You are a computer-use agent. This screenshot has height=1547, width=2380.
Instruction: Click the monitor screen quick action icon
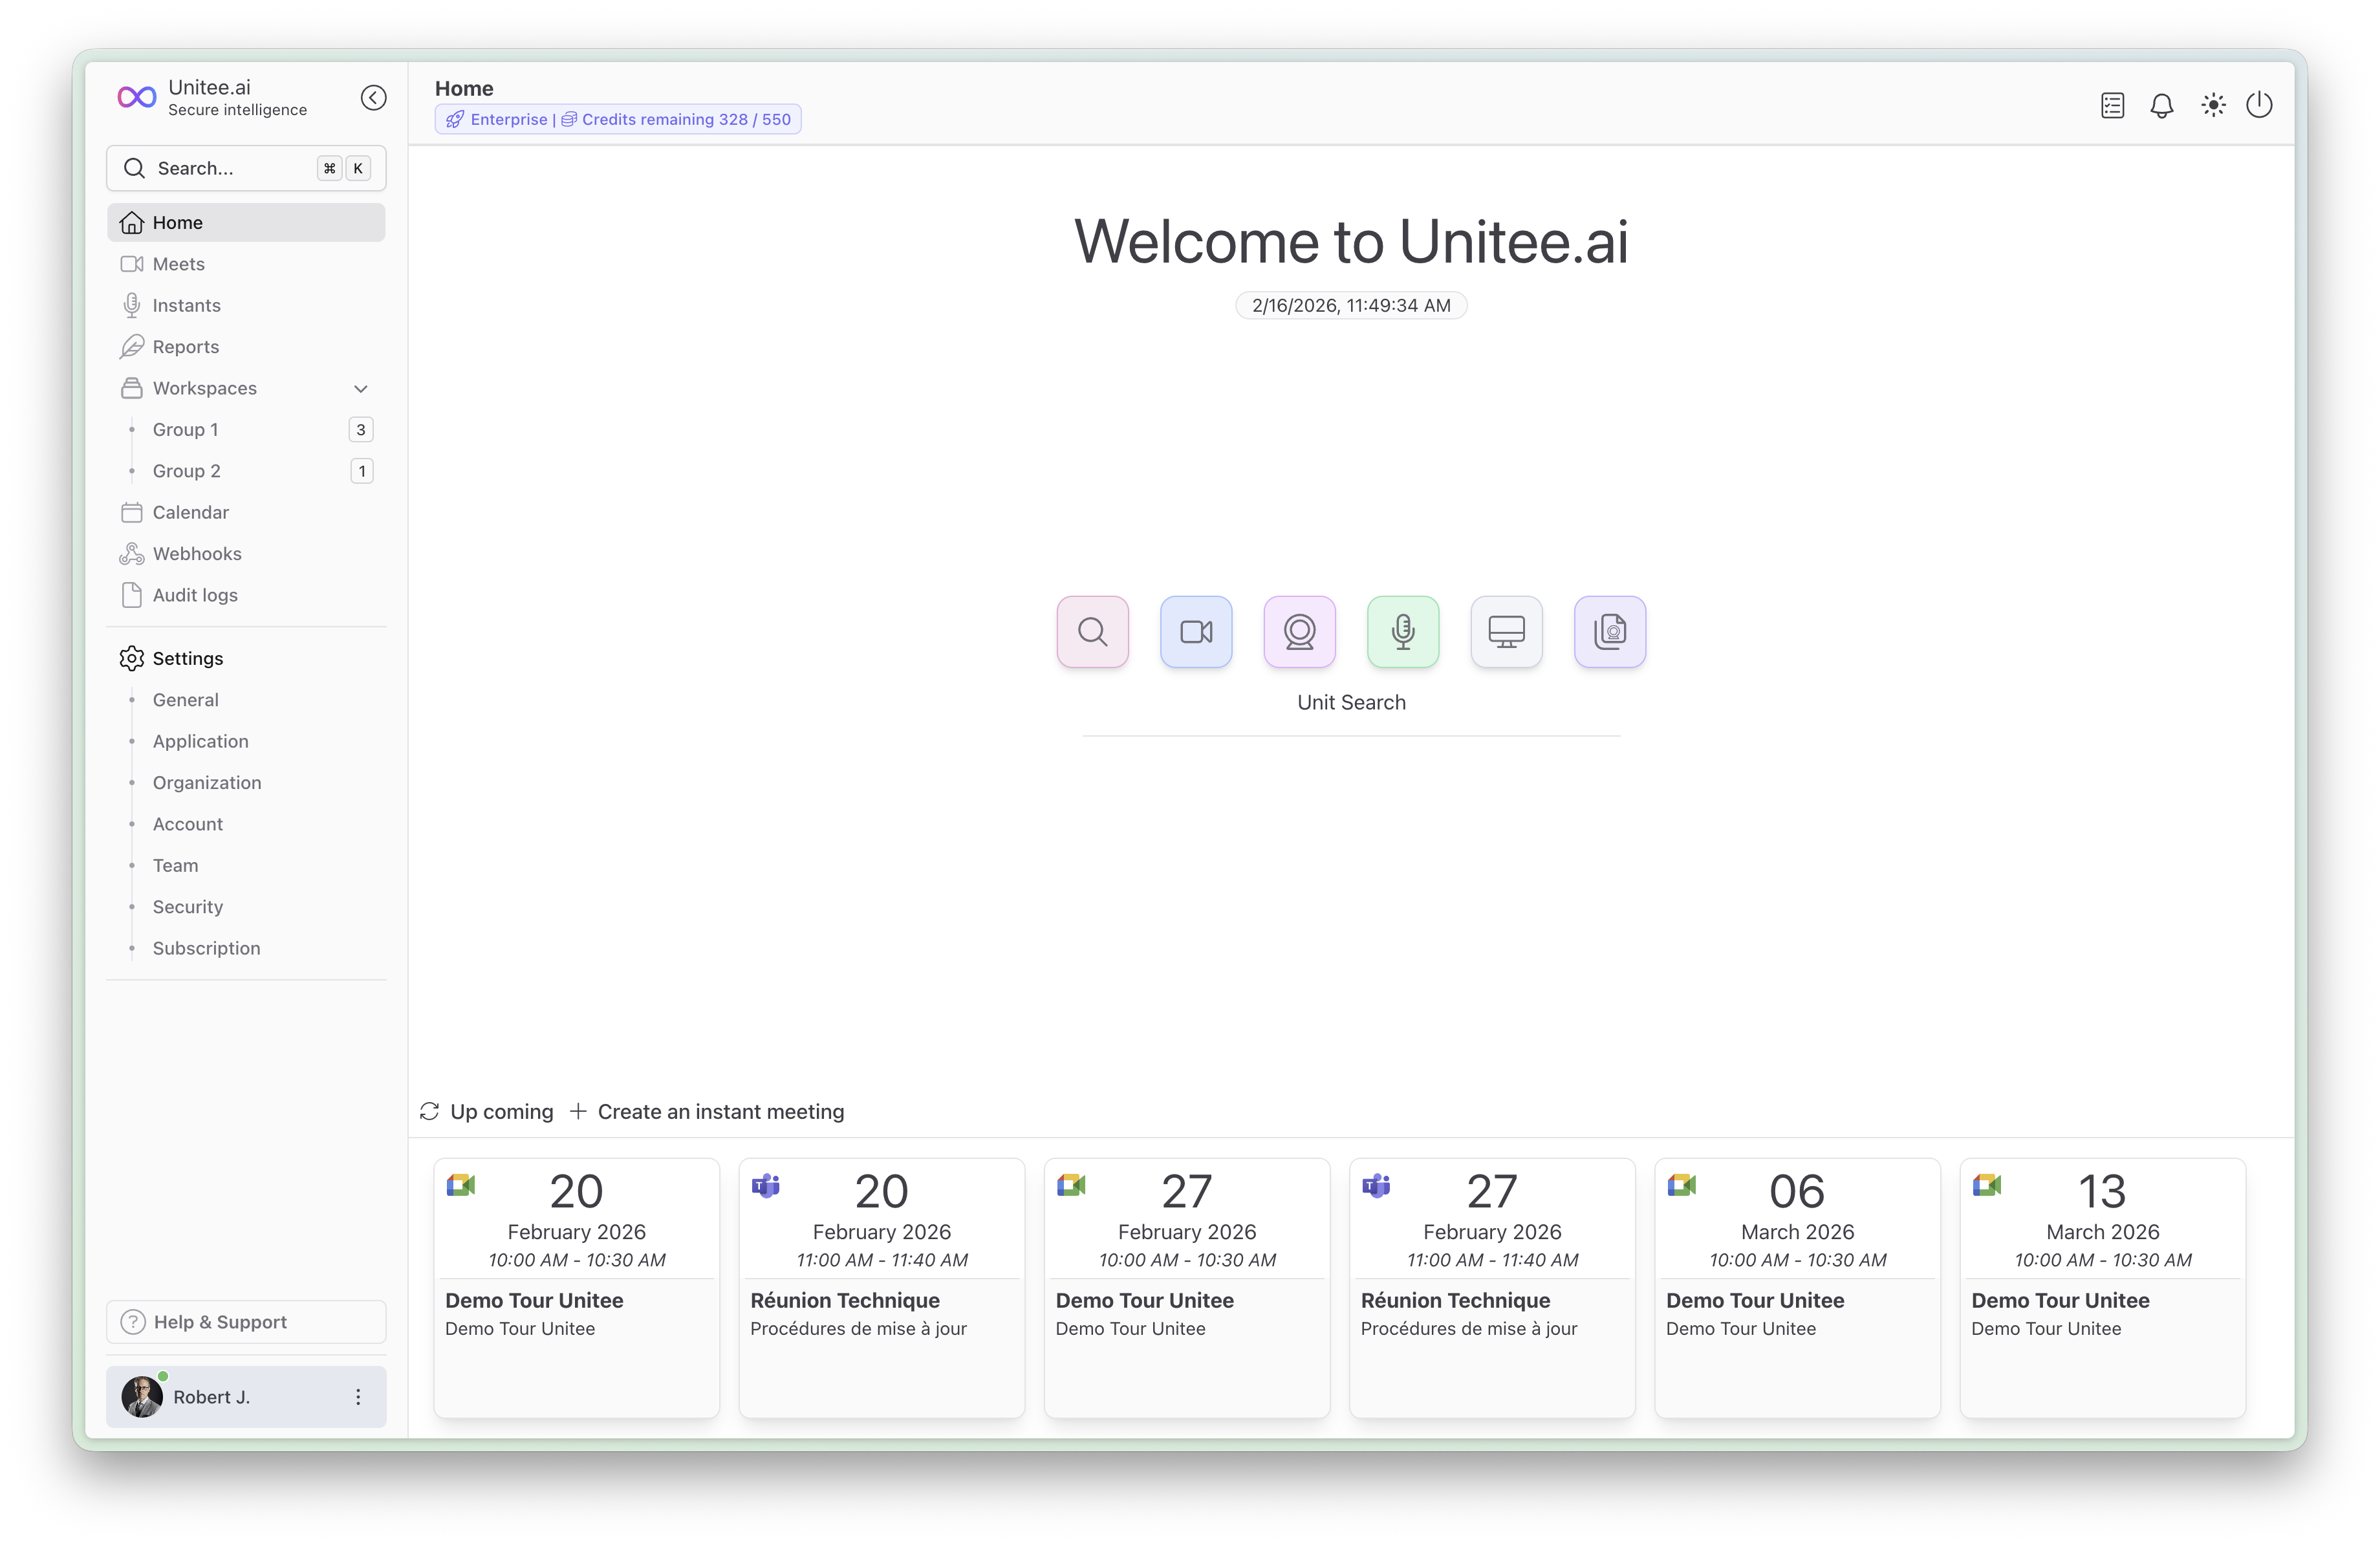point(1506,632)
